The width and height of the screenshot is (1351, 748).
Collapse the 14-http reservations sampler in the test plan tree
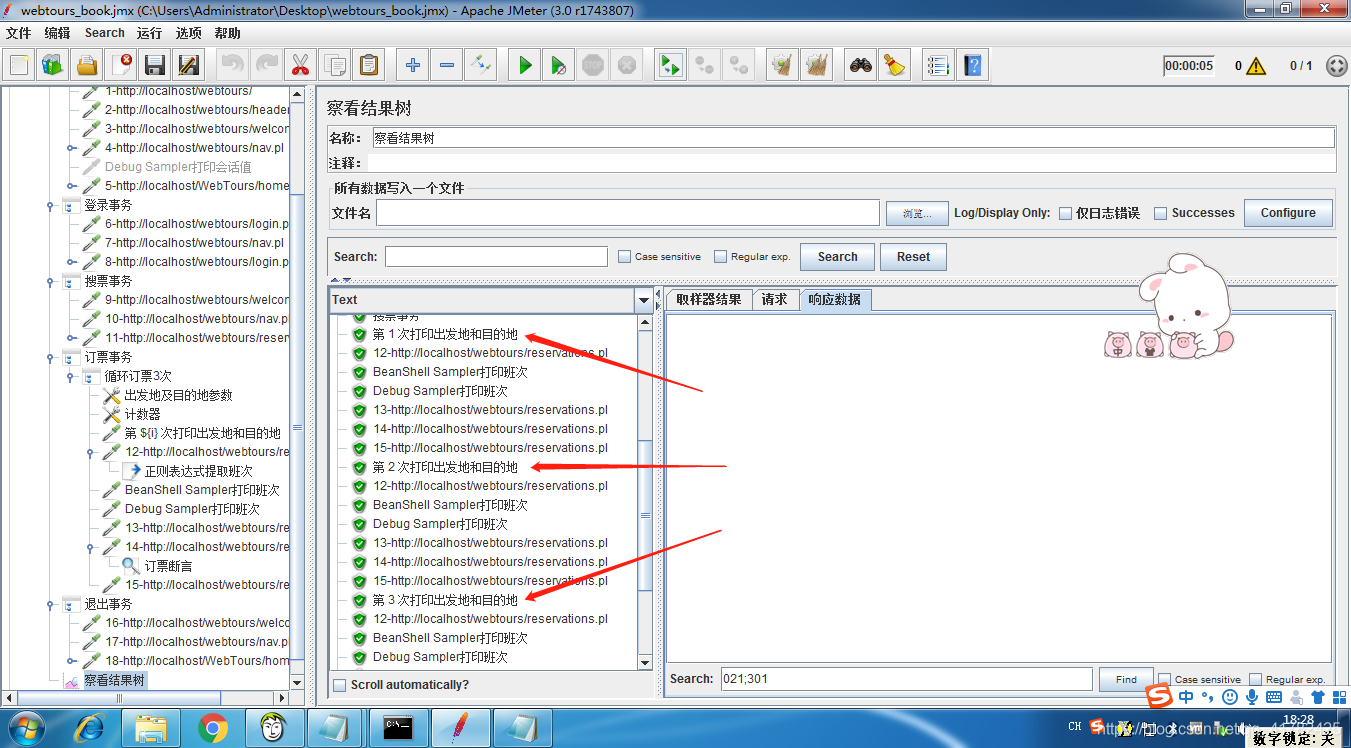pyautogui.click(x=92, y=547)
